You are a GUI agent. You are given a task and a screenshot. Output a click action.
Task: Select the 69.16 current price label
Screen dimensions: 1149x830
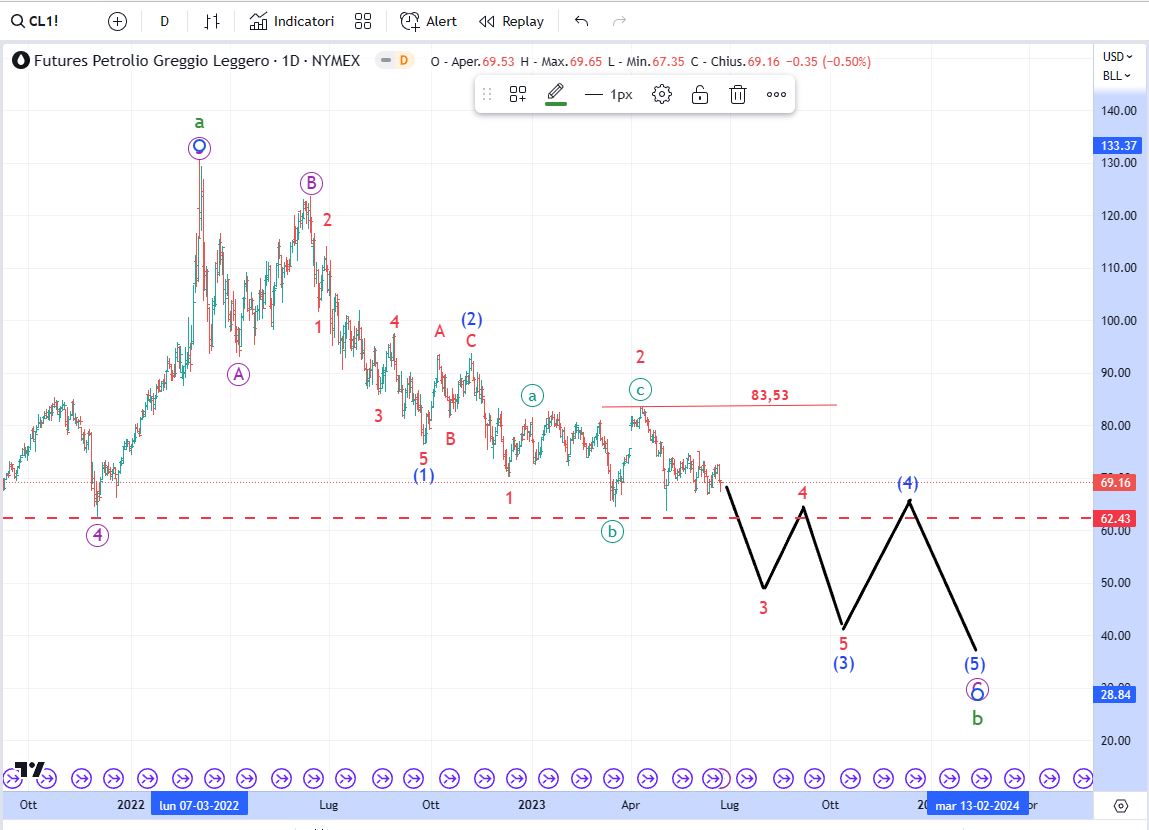point(1115,483)
